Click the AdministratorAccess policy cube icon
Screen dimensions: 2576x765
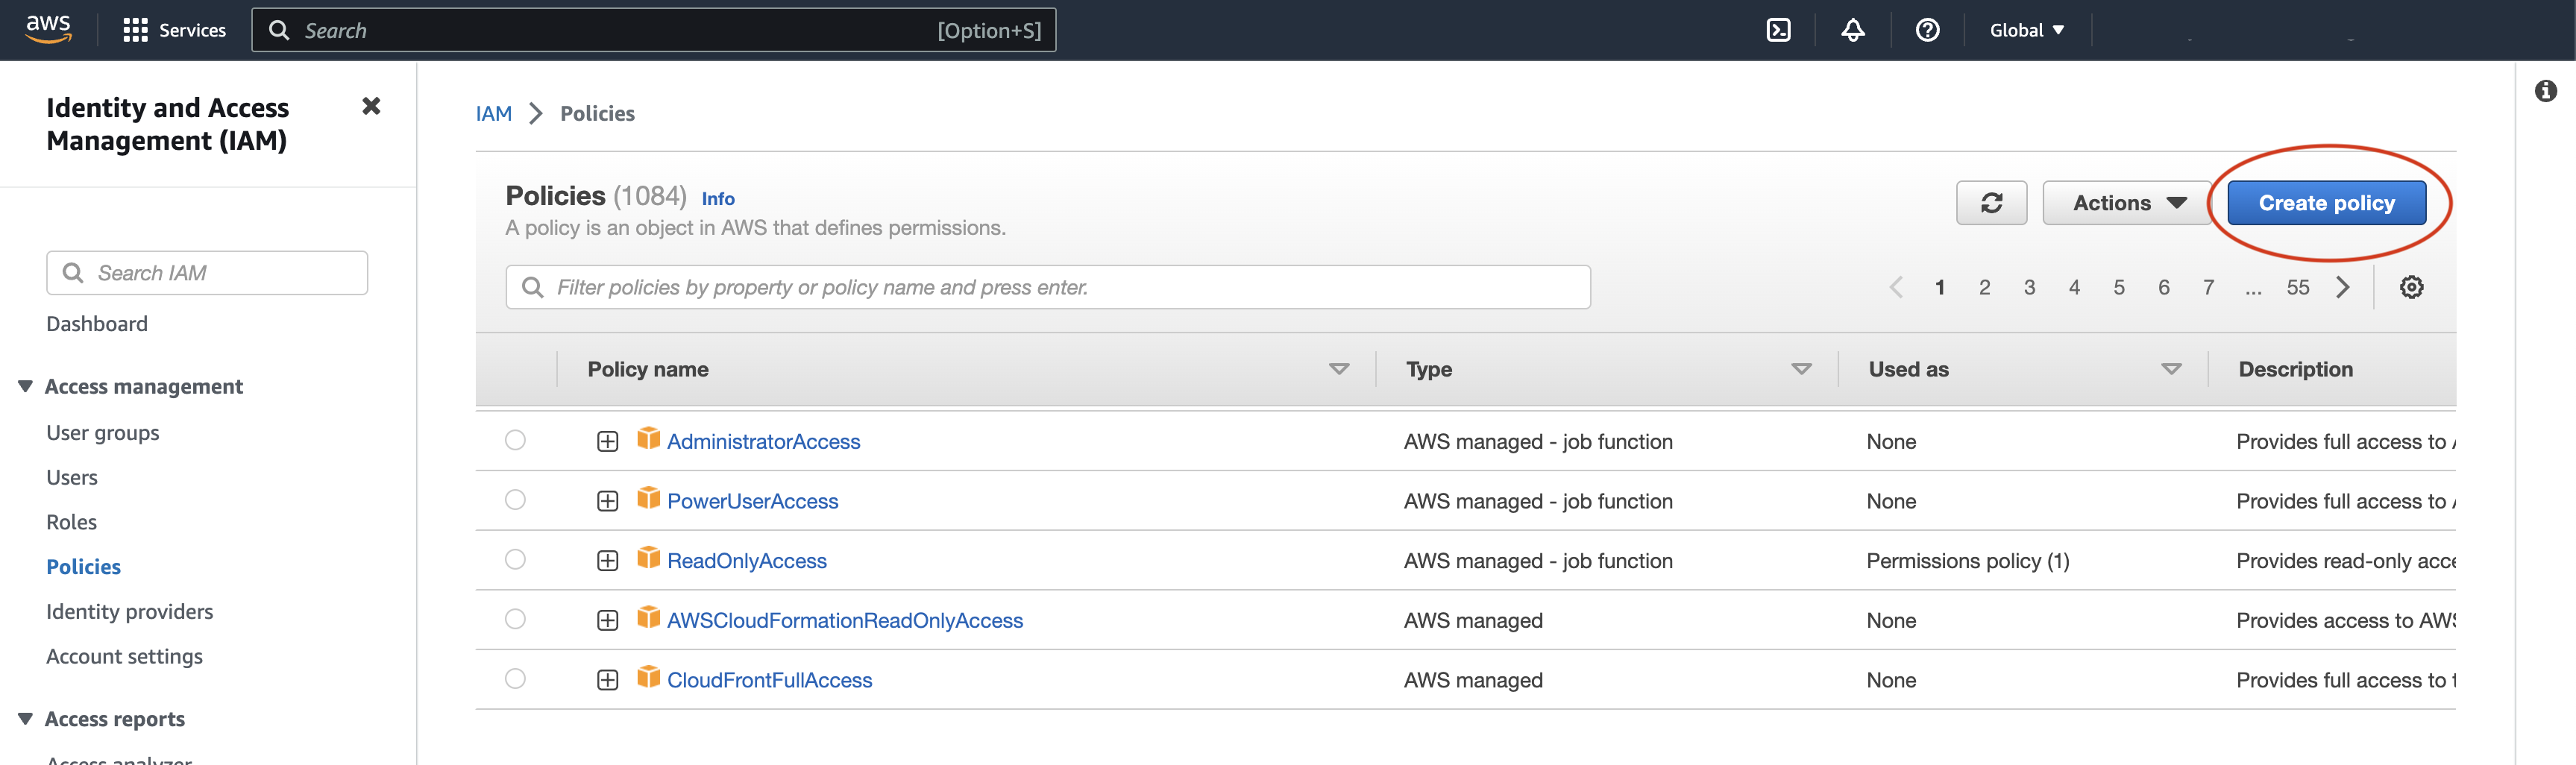click(648, 439)
